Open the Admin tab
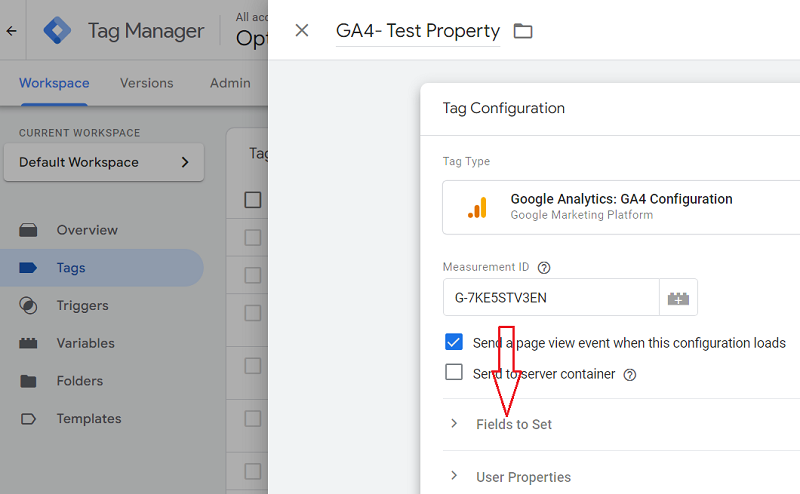The height and width of the screenshot is (494, 800). (230, 83)
